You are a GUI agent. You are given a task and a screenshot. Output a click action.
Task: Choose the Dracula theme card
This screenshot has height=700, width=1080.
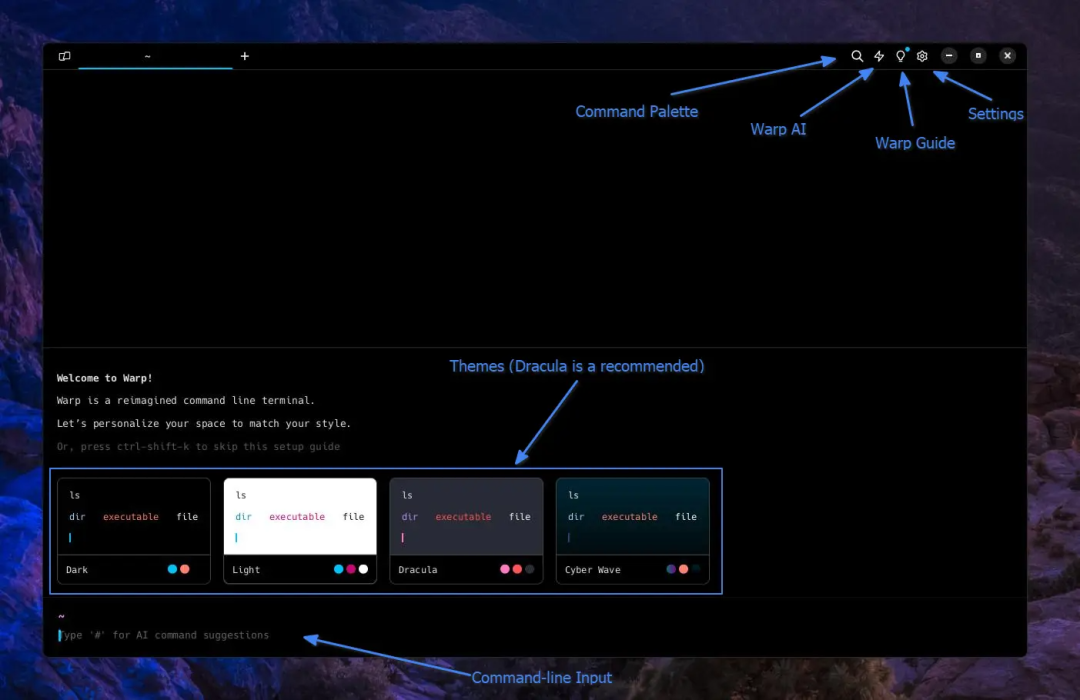pyautogui.click(x=466, y=531)
